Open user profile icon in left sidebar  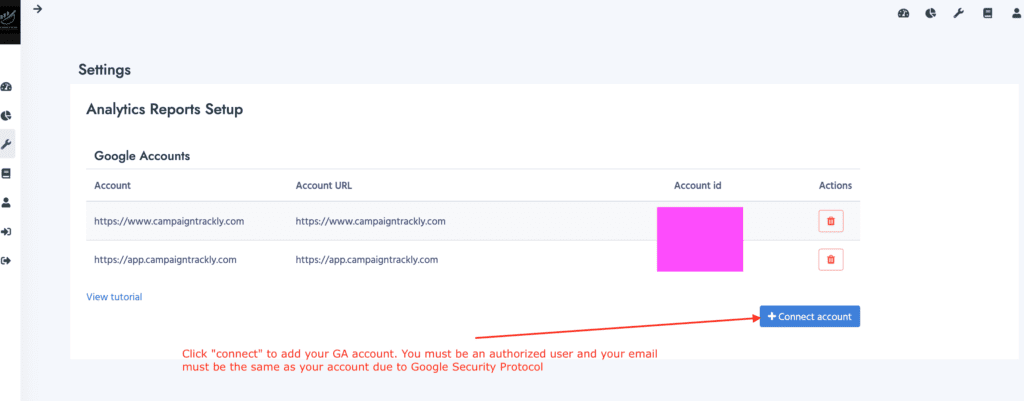pos(7,202)
